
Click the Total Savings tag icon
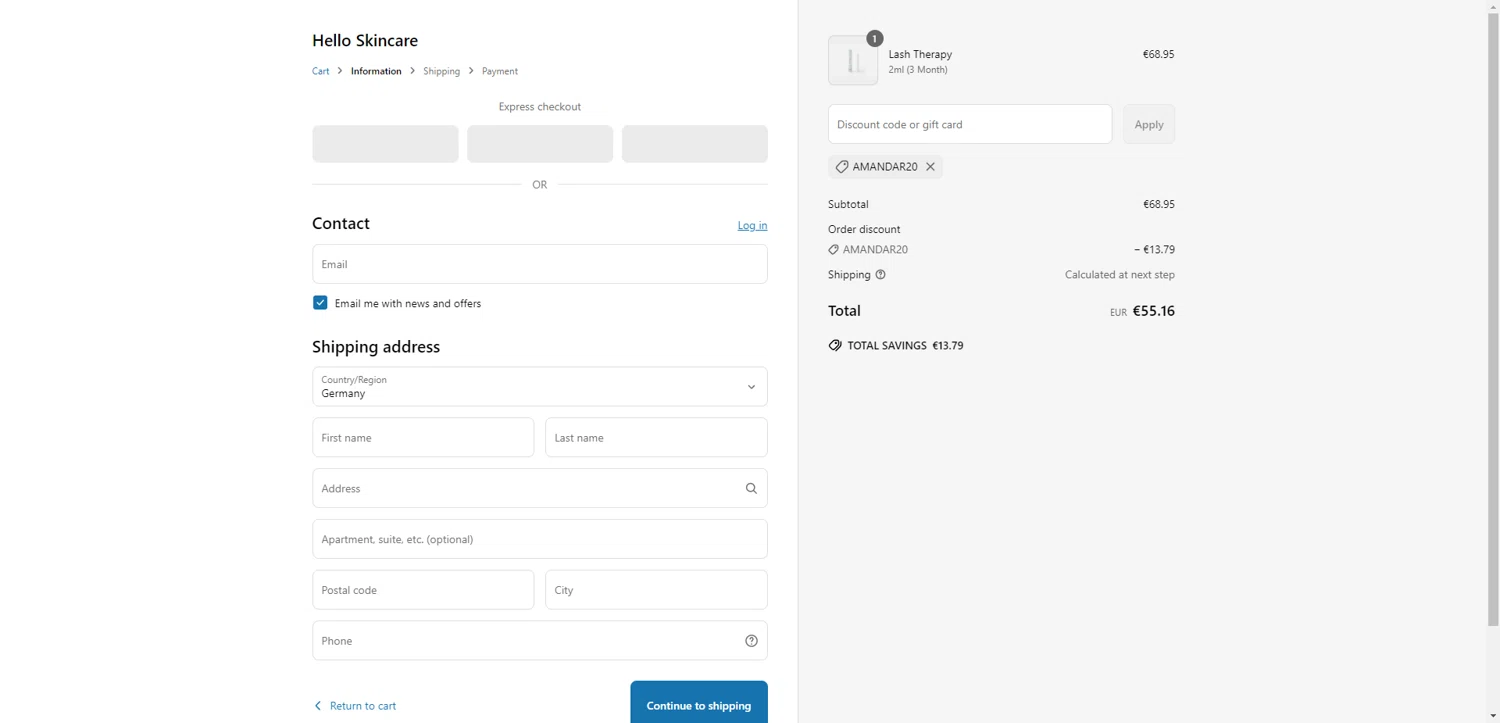tap(835, 346)
